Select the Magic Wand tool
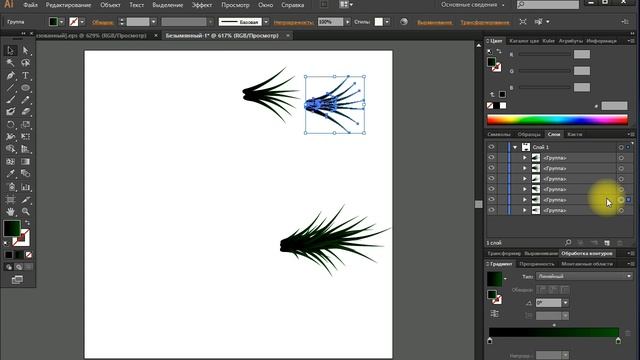This screenshot has height=360, width=640. (11, 63)
